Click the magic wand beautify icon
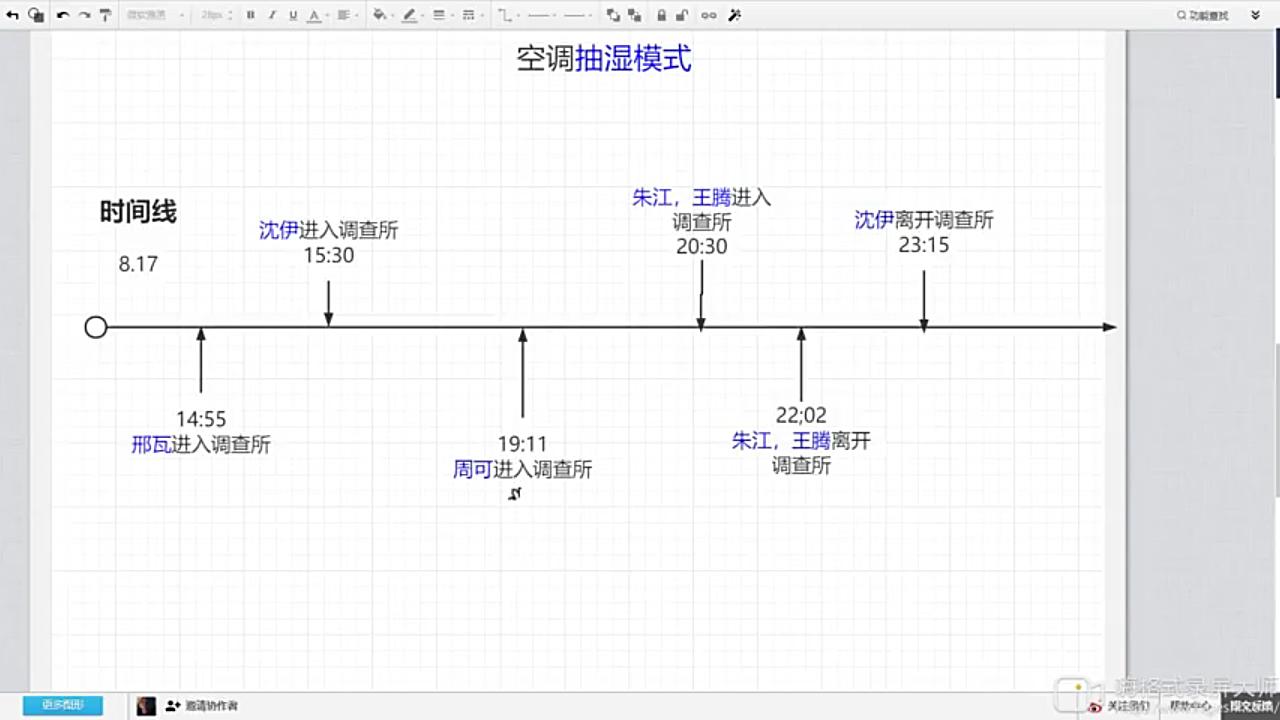Viewport: 1280px width, 720px height. click(734, 15)
